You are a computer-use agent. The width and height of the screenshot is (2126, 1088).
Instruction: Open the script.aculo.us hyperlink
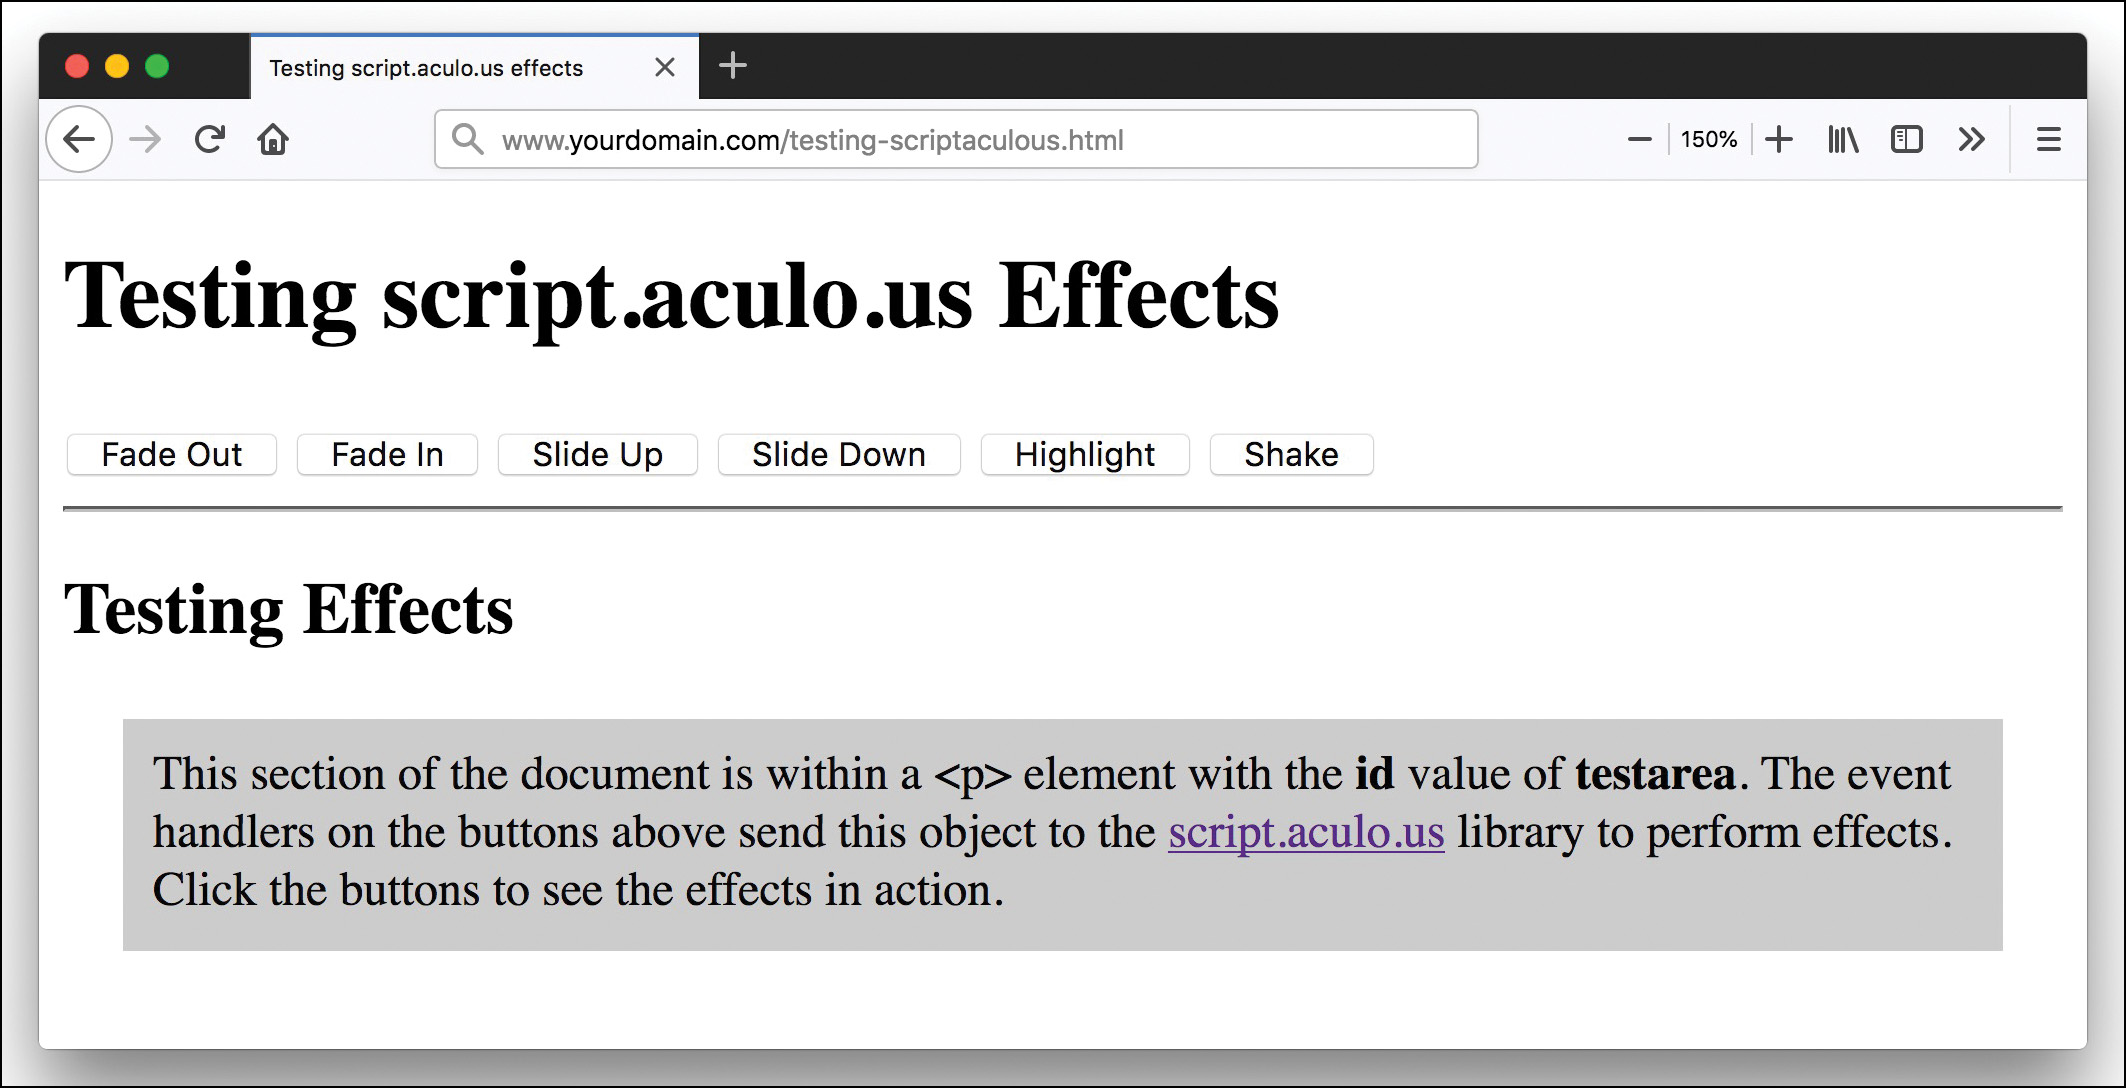tap(1306, 832)
